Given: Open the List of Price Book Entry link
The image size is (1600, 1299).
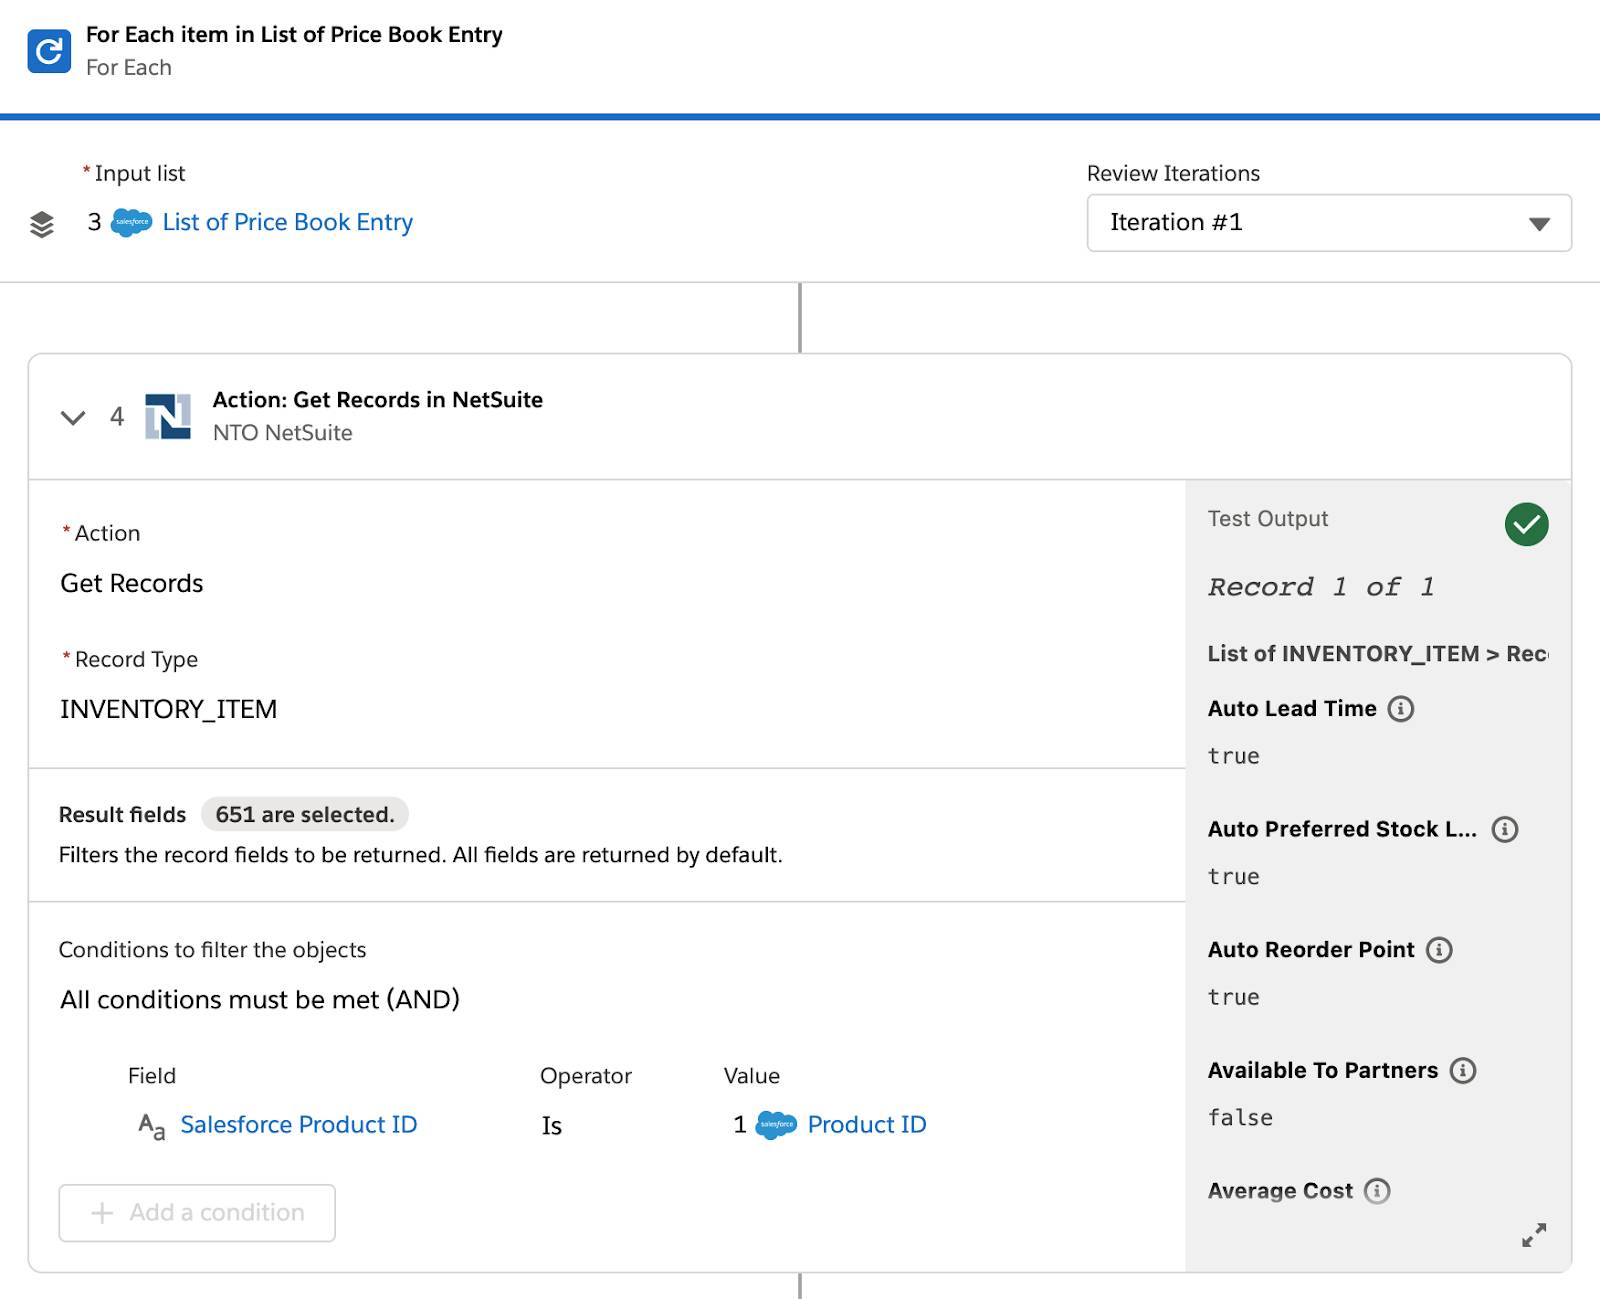Looking at the screenshot, I should pos(288,222).
